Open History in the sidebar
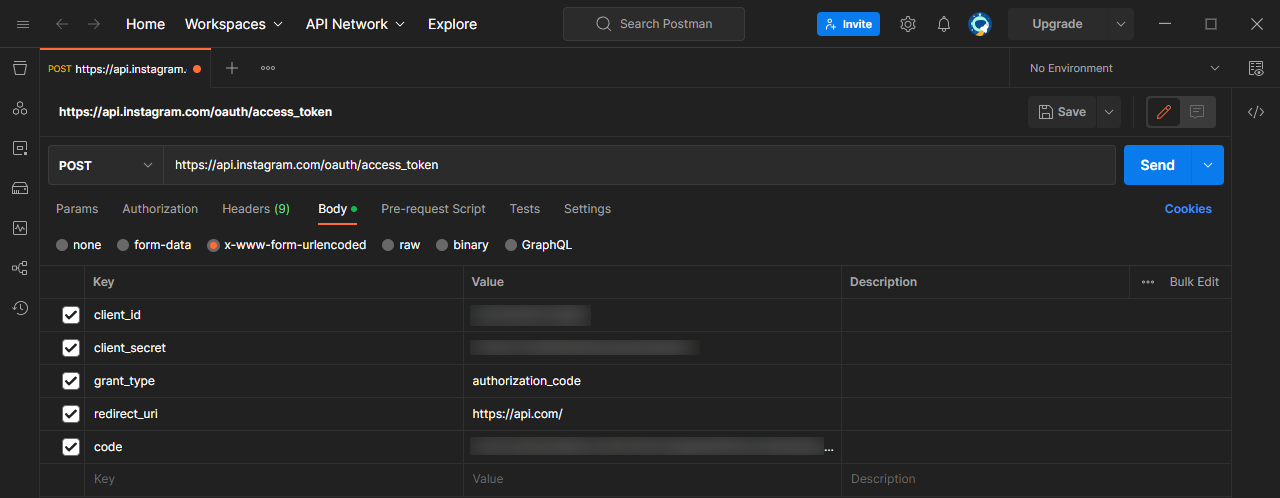Screen dimensions: 1280x498 [x=20, y=308]
